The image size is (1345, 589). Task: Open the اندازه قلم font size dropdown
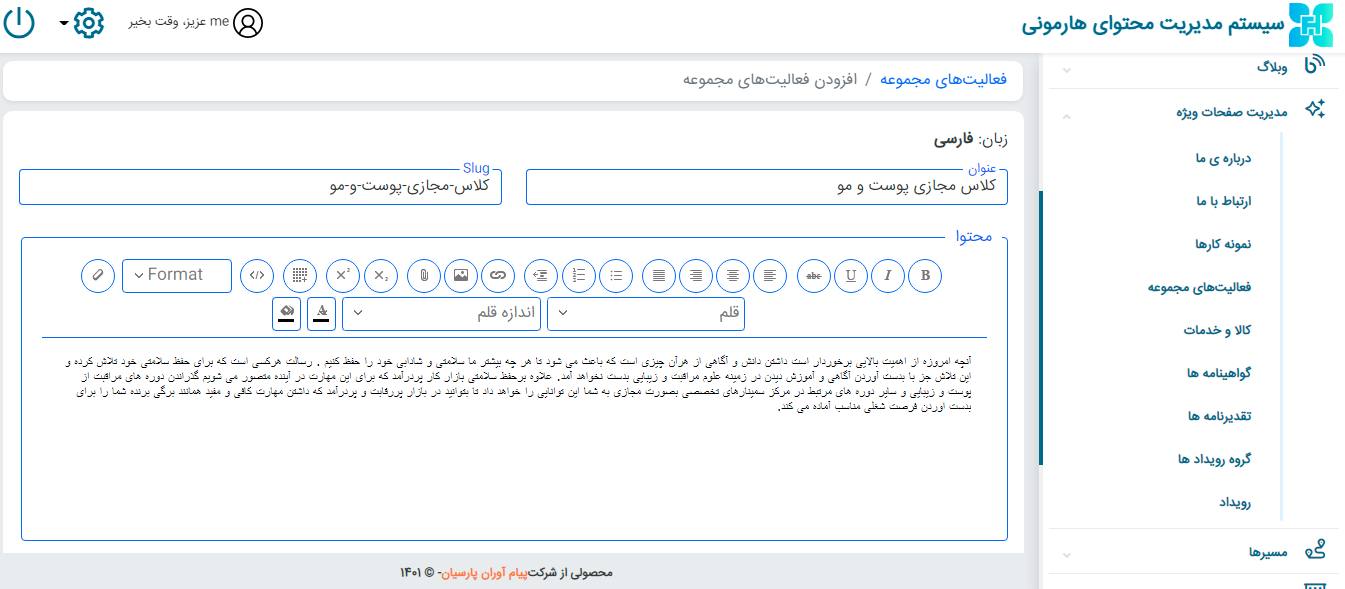point(441,313)
